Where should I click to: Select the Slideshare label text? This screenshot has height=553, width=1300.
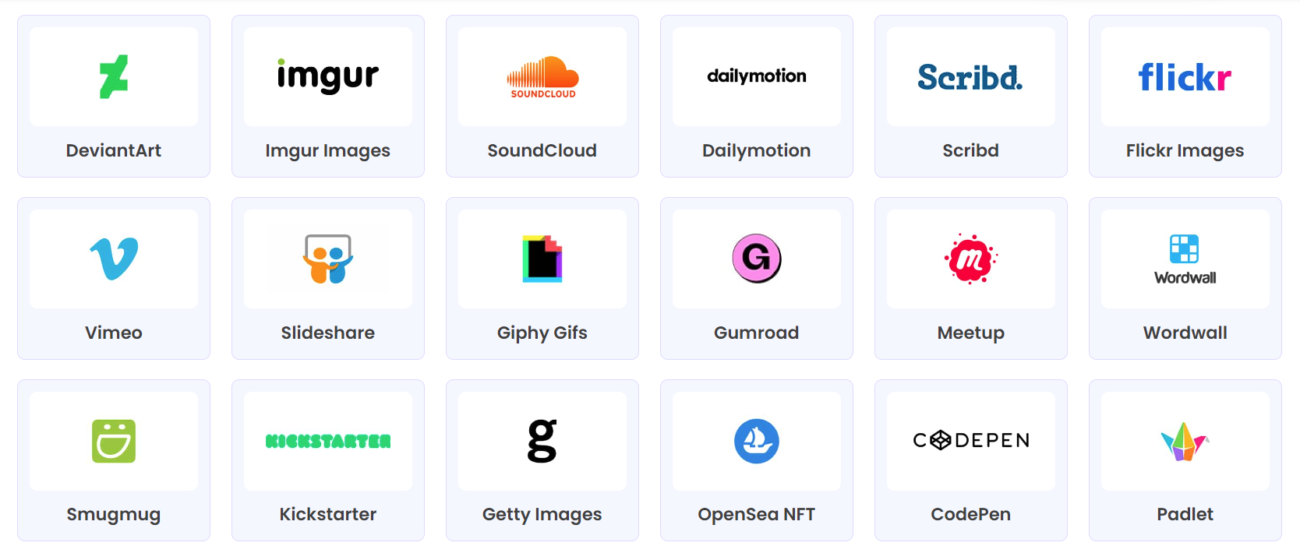328,333
